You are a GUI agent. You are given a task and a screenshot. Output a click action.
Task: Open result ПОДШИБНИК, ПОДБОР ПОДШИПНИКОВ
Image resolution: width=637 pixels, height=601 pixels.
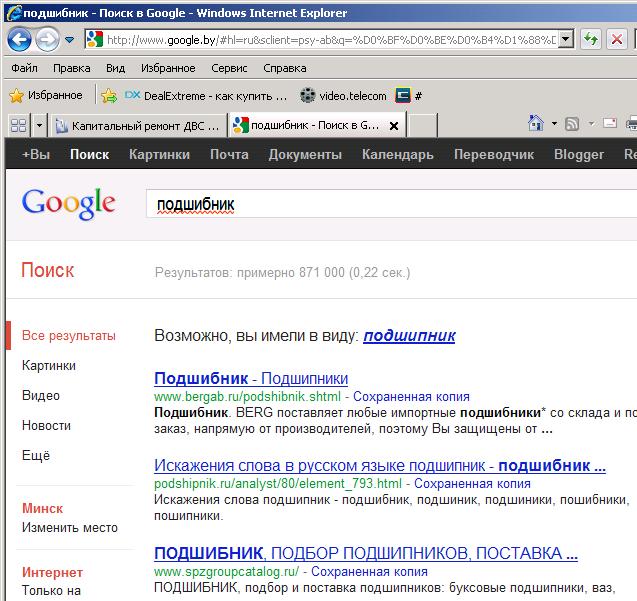(x=366, y=553)
